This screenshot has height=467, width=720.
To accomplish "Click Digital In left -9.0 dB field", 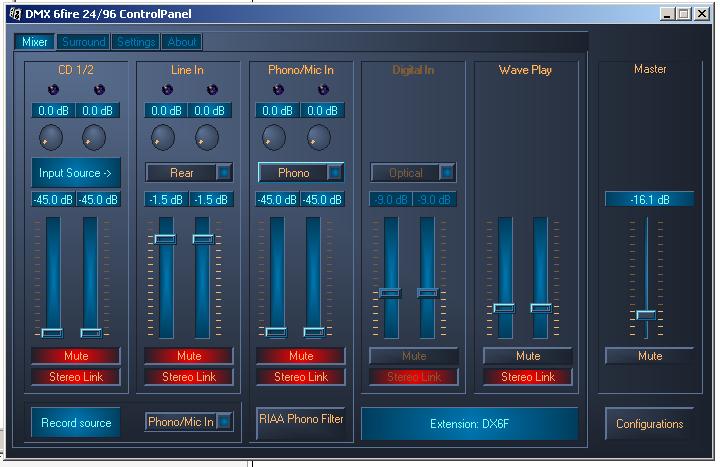I will (391, 199).
